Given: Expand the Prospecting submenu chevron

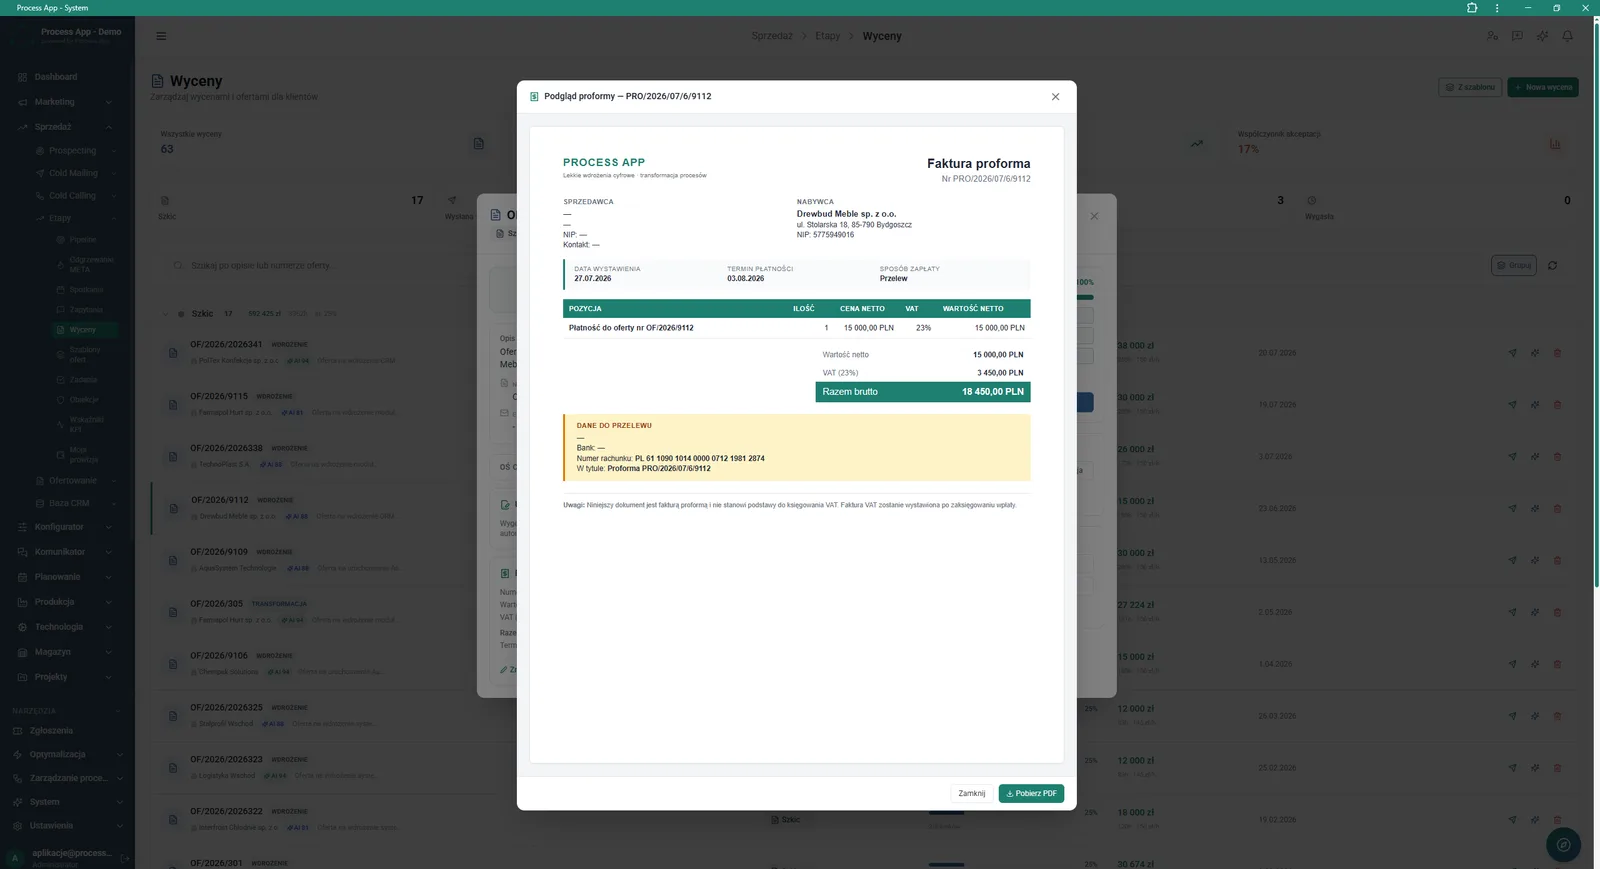Looking at the screenshot, I should click(113, 151).
